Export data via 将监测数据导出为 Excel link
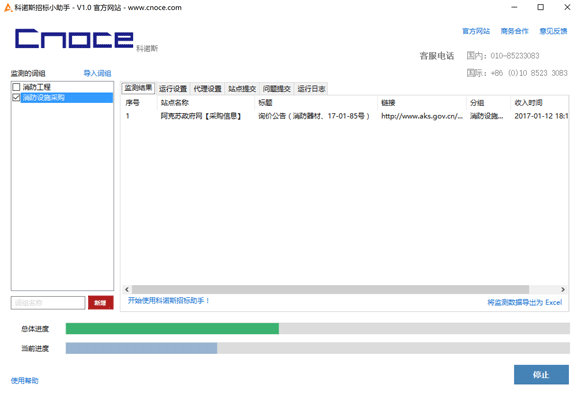The height and width of the screenshot is (396, 579). pyautogui.click(x=525, y=302)
